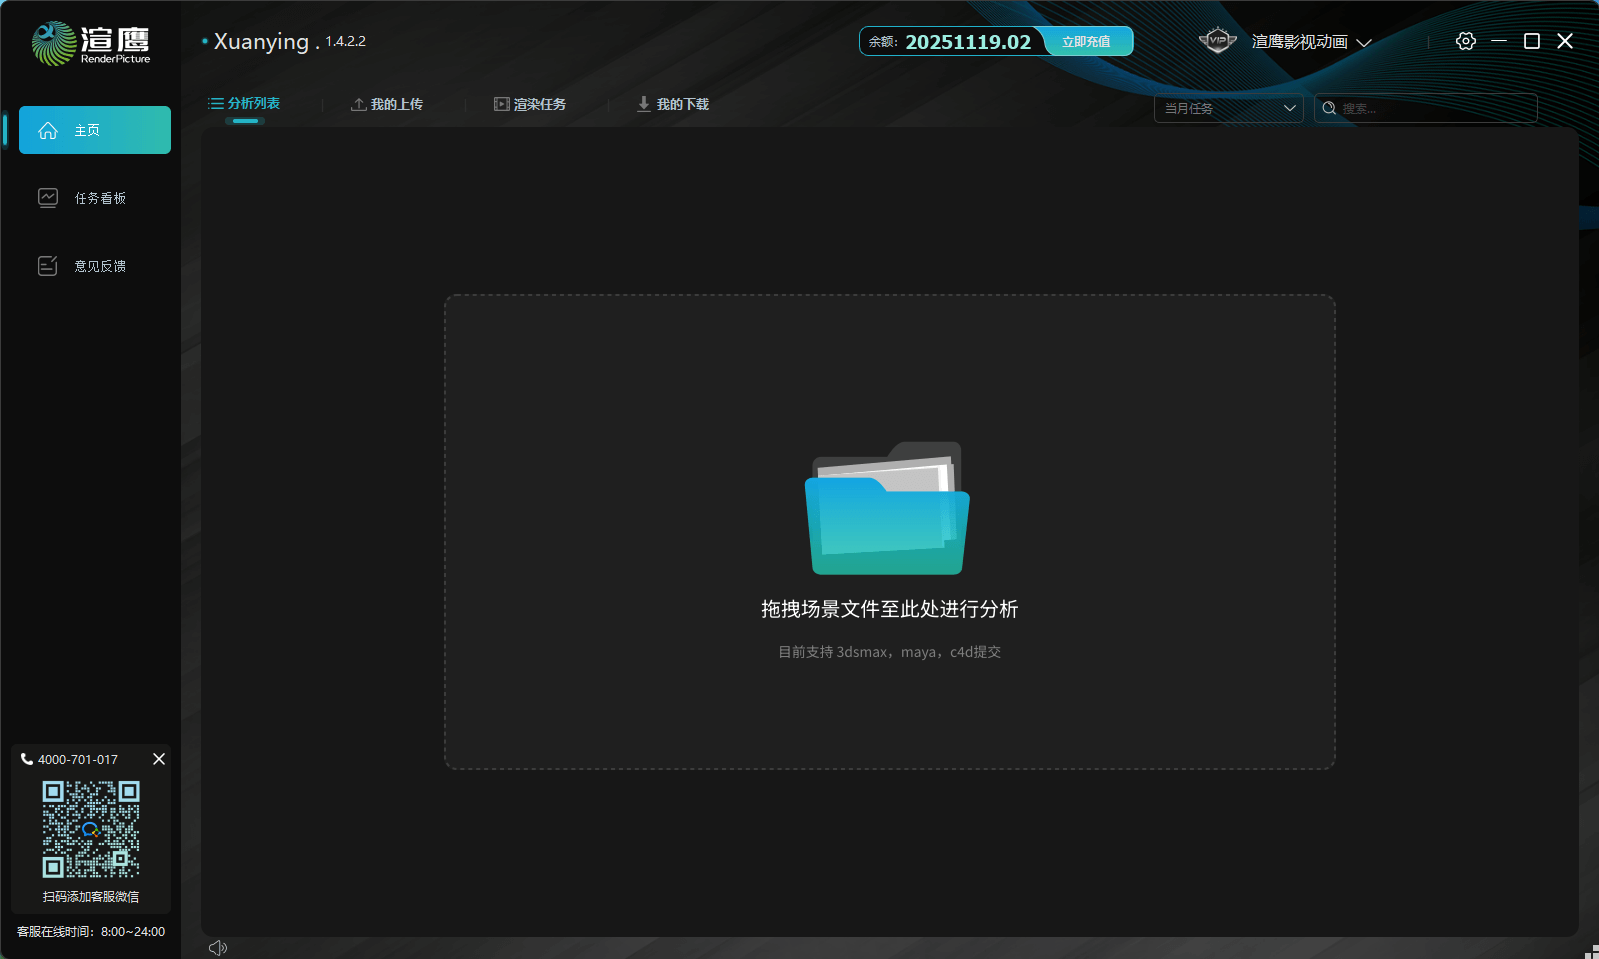Click the 扫码添加客服微信 label
The image size is (1599, 959).
coord(91,897)
